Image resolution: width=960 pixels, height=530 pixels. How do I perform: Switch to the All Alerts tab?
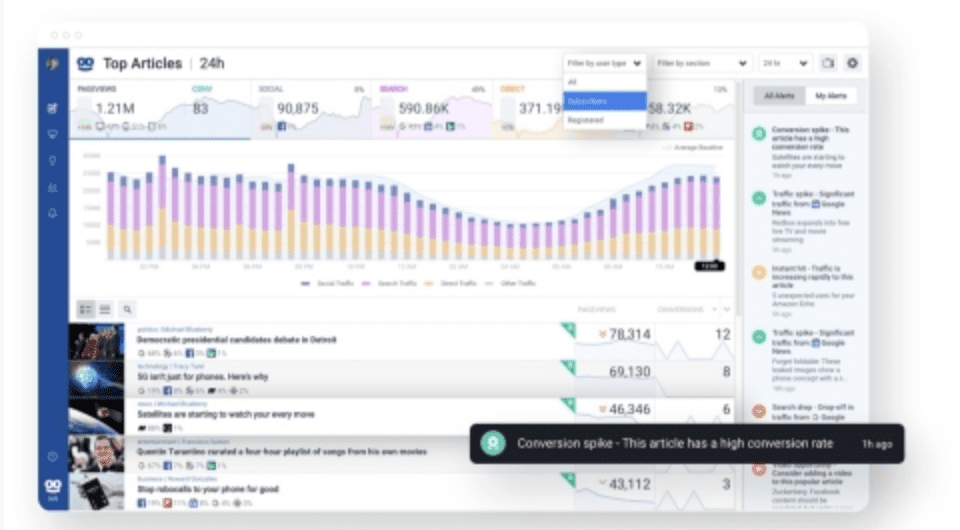(779, 96)
